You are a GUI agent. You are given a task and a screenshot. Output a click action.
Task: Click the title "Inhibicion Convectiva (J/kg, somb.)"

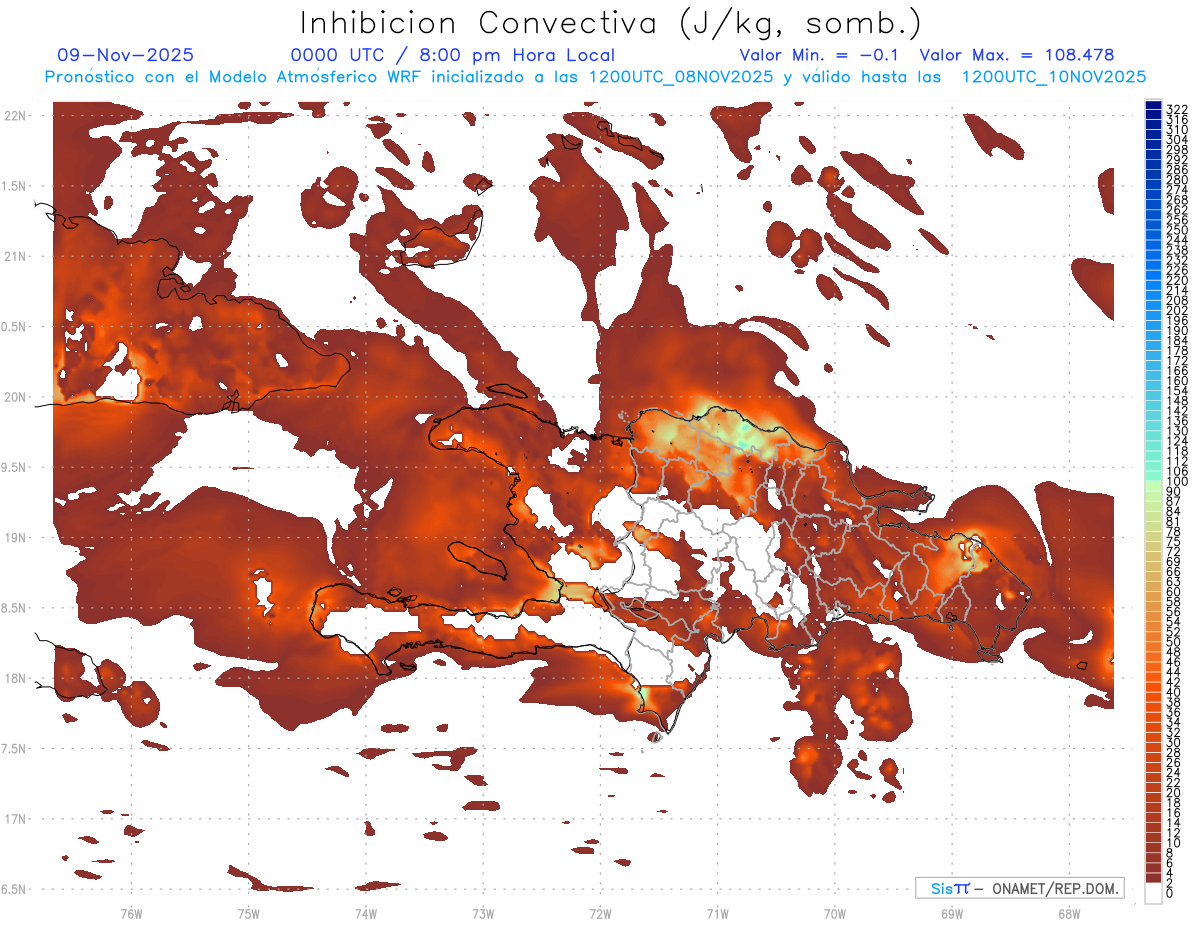[x=611, y=23]
